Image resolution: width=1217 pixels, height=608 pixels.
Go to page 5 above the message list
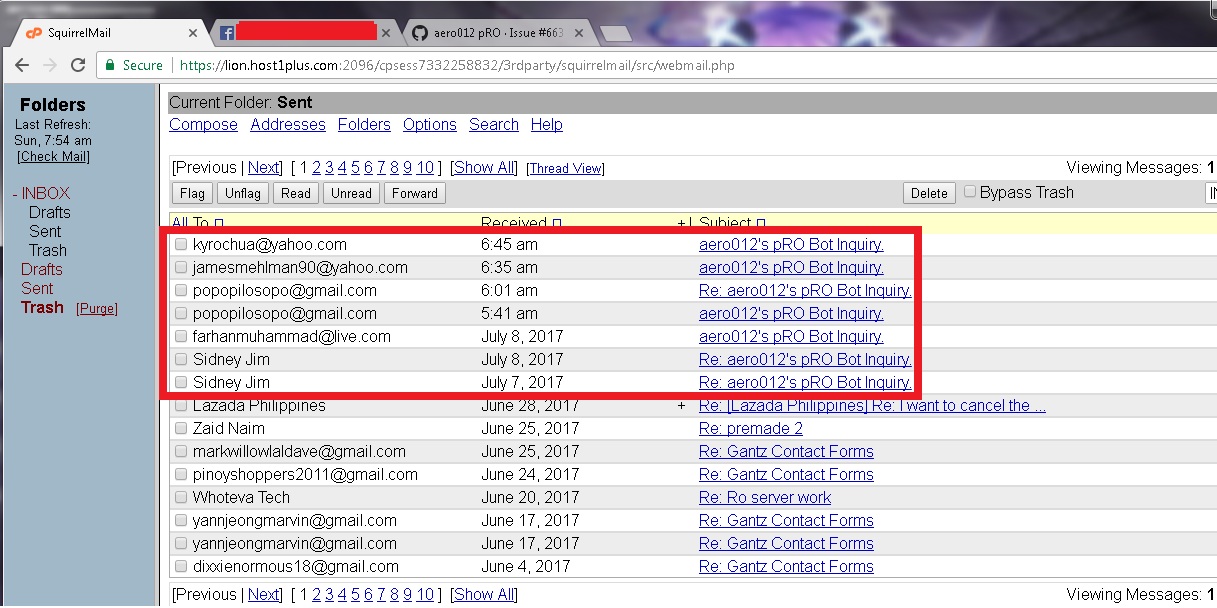coord(355,167)
